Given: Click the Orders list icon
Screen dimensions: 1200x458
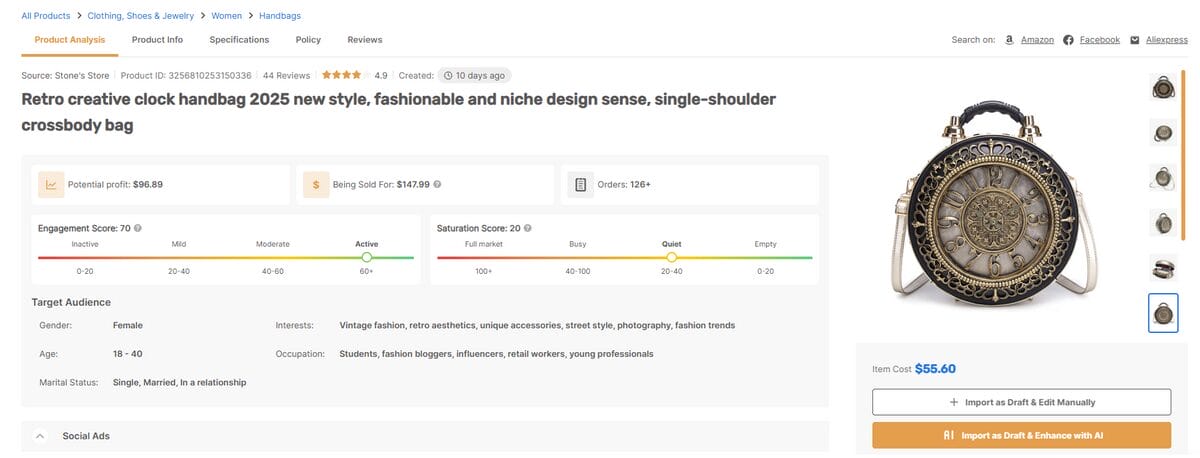Looking at the screenshot, I should click(580, 184).
